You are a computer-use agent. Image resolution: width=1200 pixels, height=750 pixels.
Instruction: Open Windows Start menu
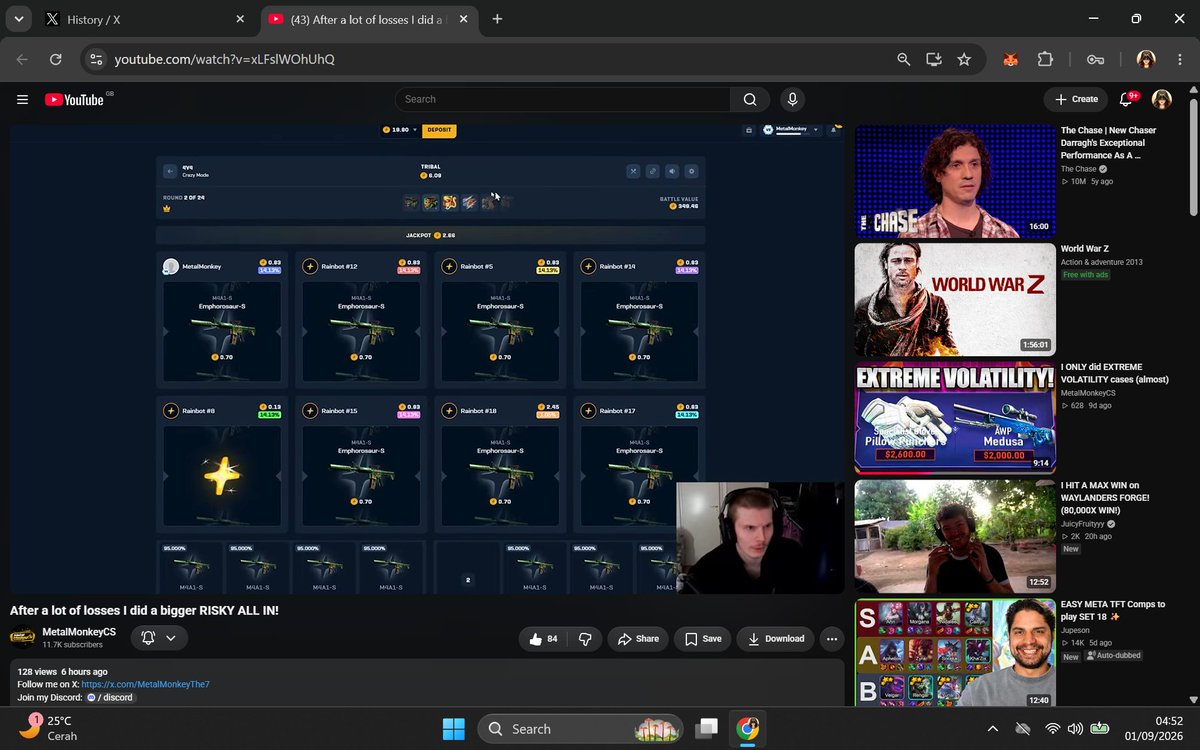click(453, 729)
